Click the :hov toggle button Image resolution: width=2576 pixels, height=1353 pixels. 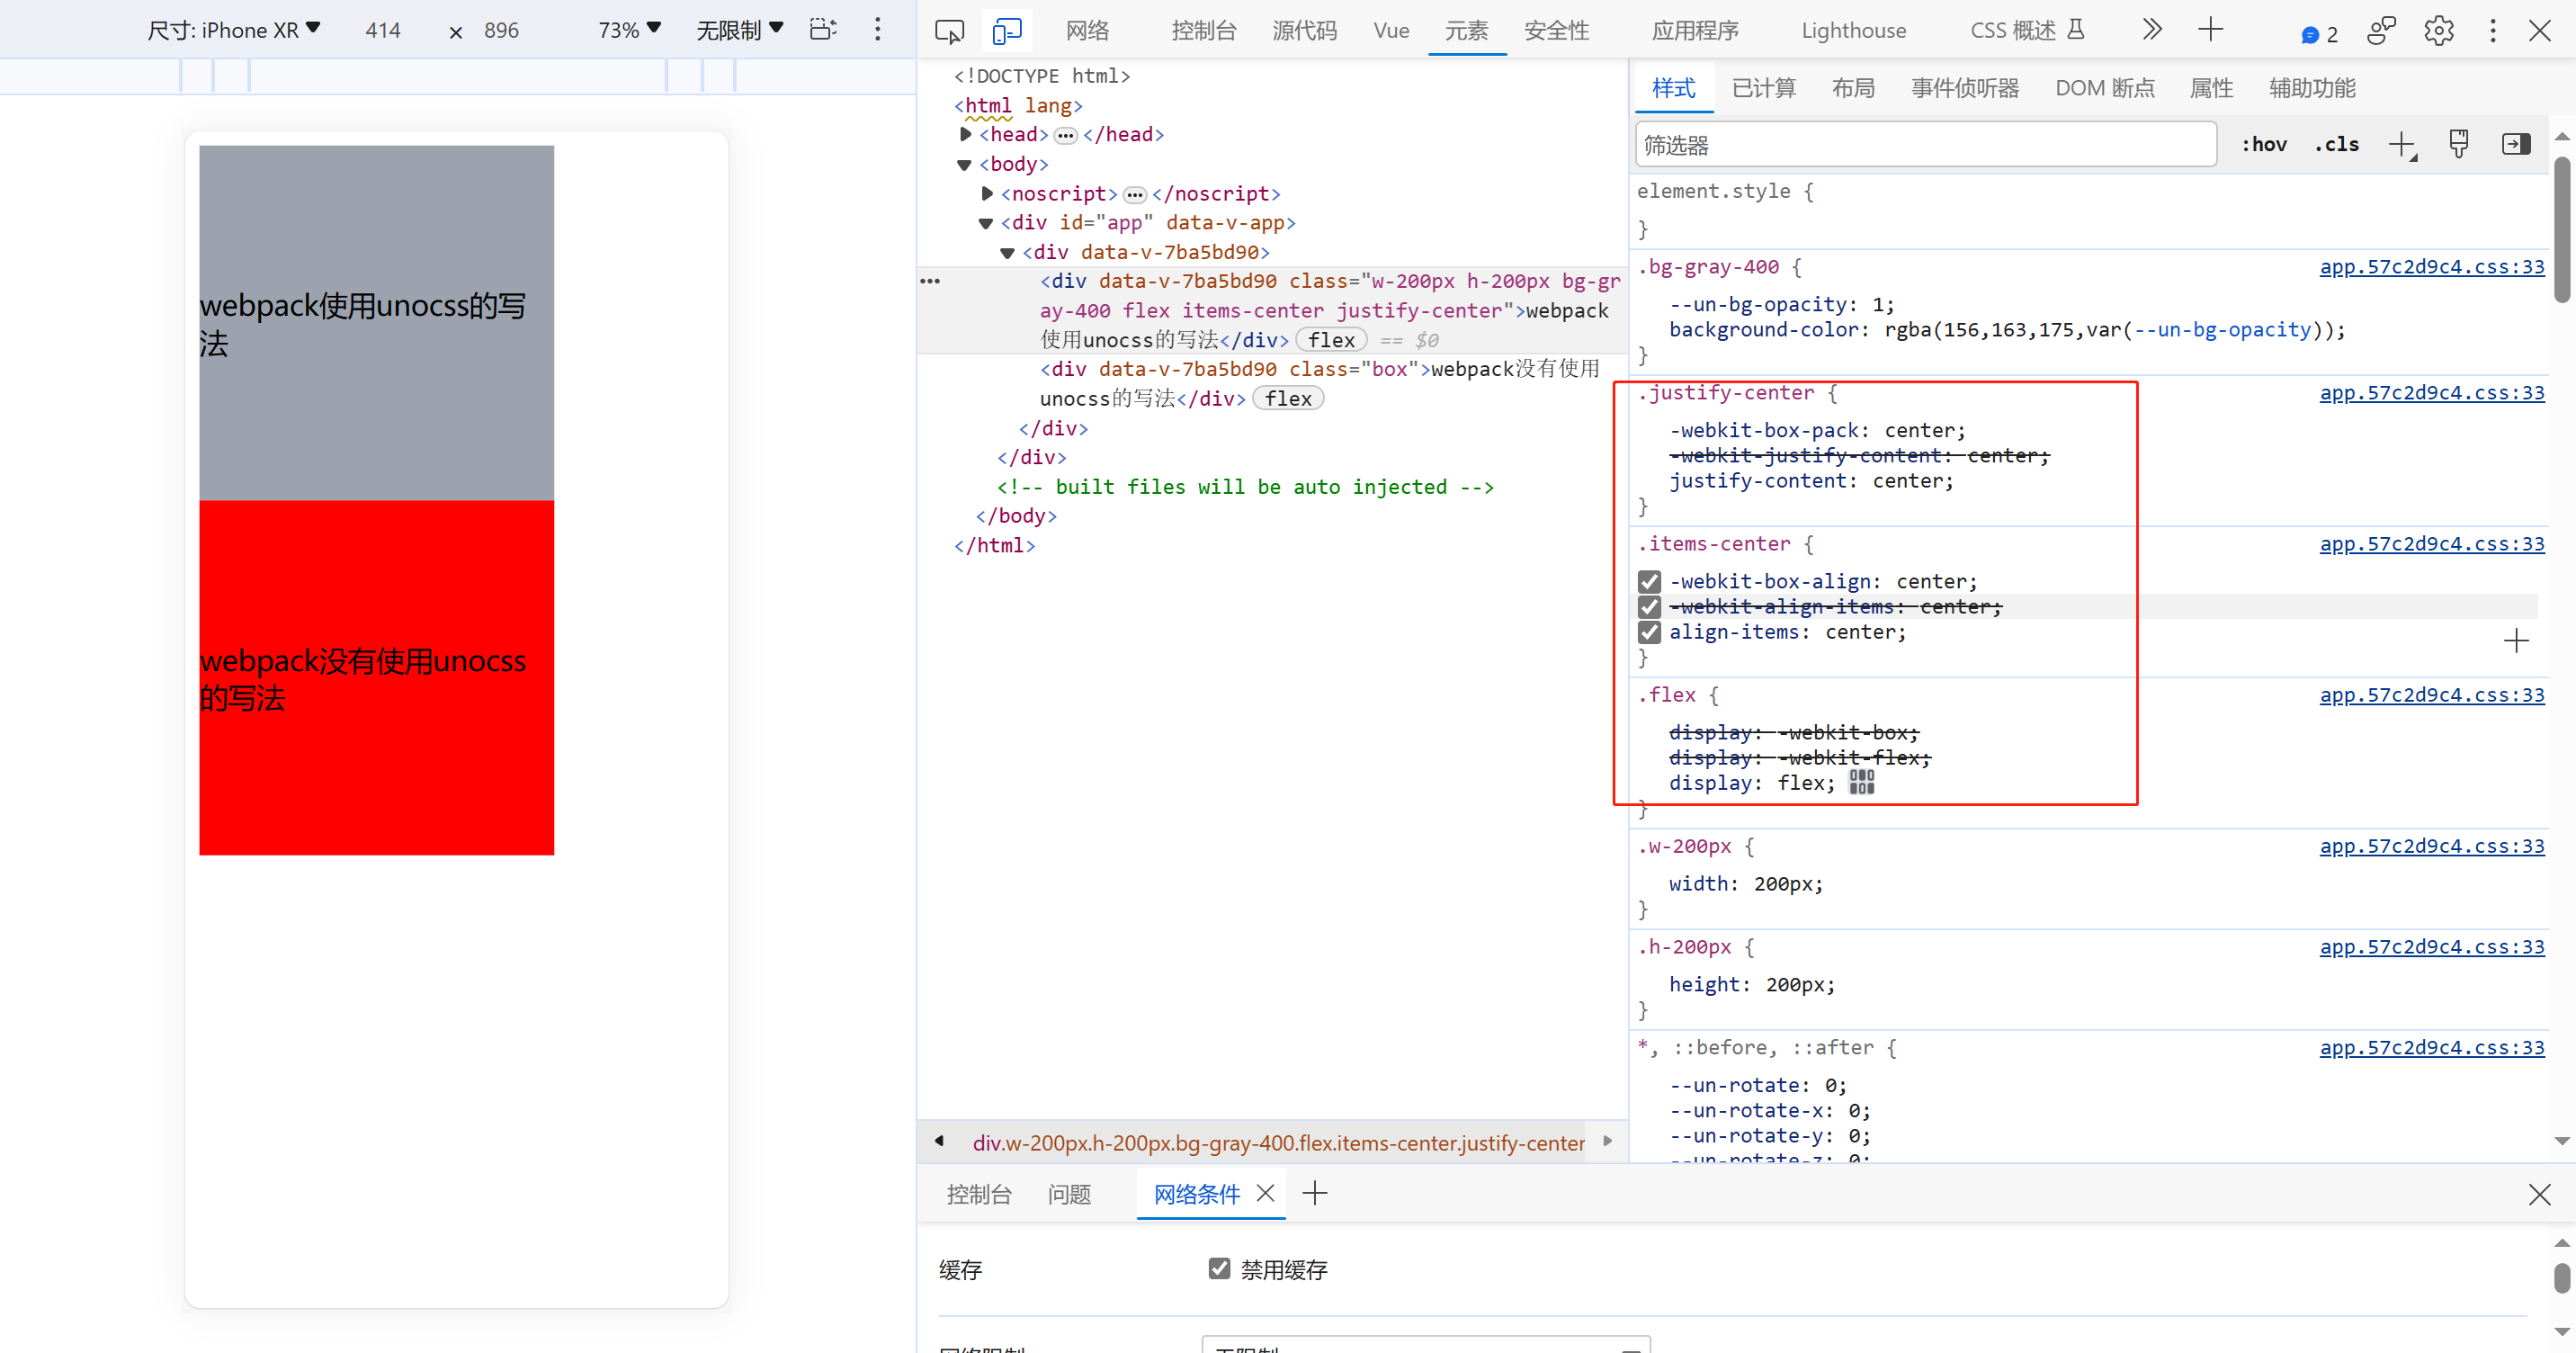click(x=2264, y=144)
